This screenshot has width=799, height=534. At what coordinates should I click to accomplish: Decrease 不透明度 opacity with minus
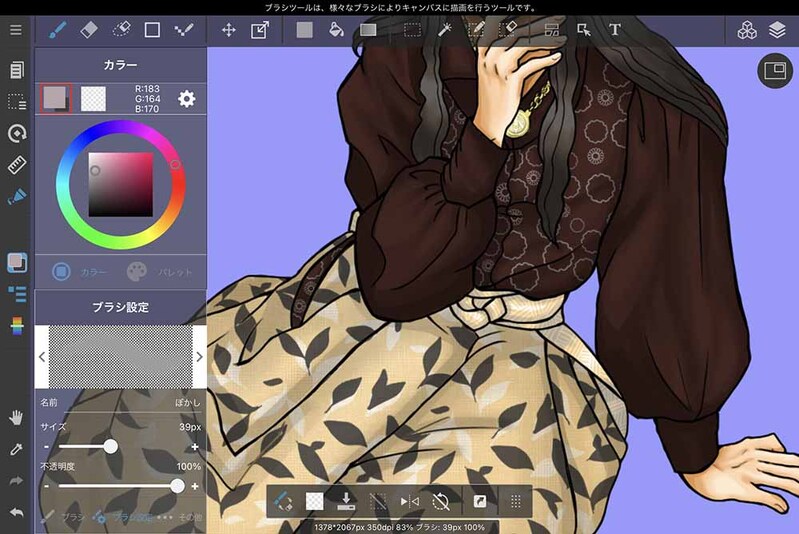point(46,486)
